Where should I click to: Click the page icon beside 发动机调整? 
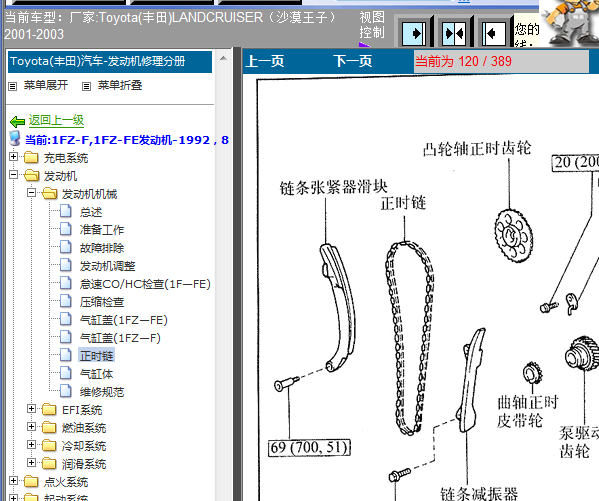click(x=66, y=265)
